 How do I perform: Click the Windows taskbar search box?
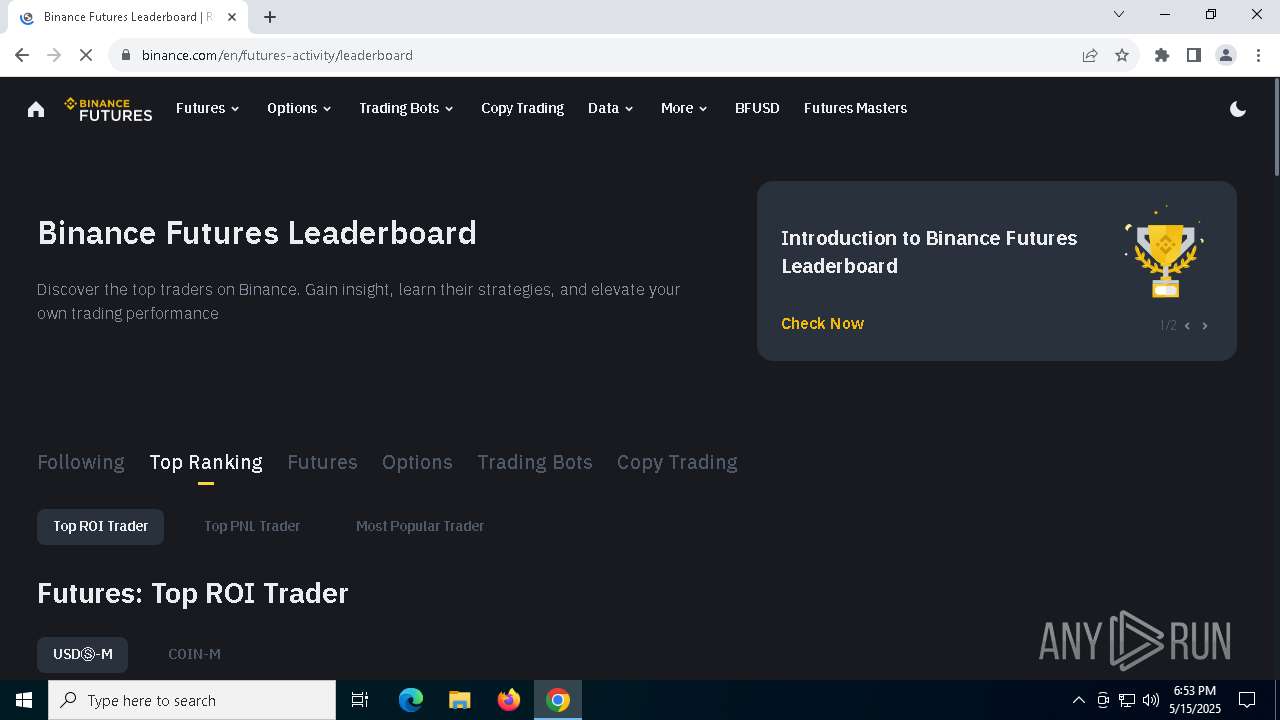pos(192,700)
